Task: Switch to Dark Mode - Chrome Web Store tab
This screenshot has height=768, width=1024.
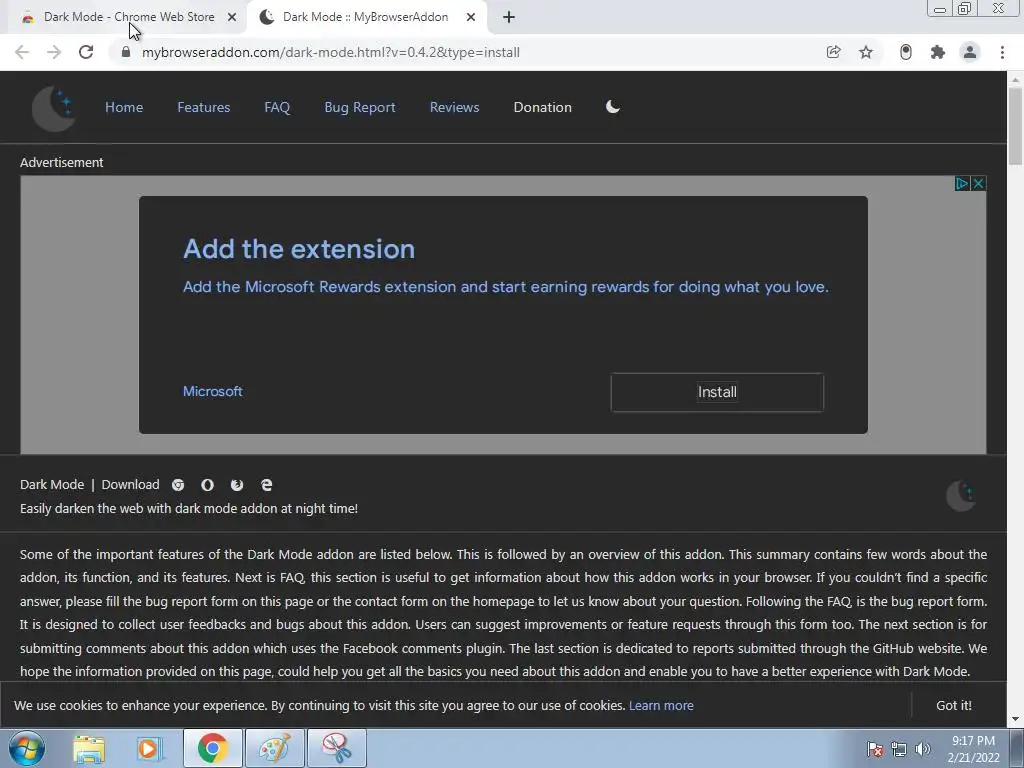Action: point(123,18)
